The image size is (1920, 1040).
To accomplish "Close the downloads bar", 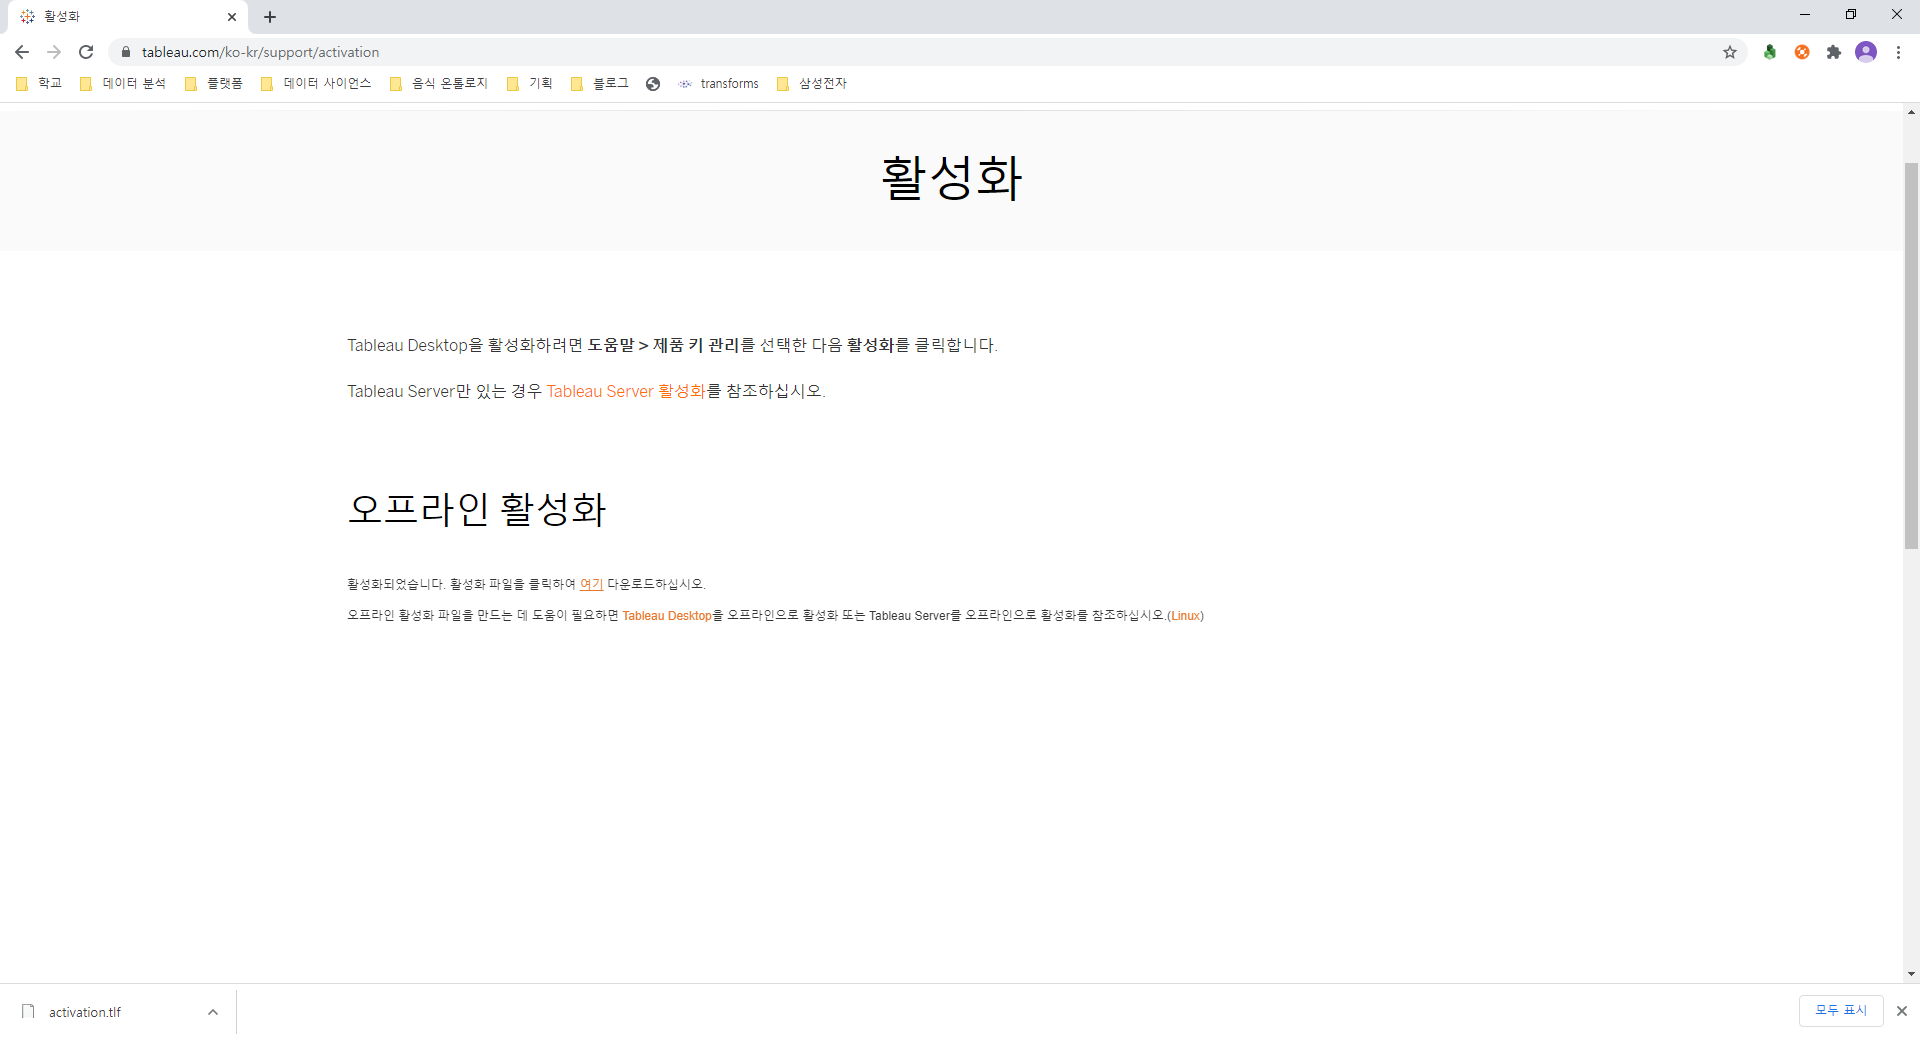I will pyautogui.click(x=1902, y=1011).
